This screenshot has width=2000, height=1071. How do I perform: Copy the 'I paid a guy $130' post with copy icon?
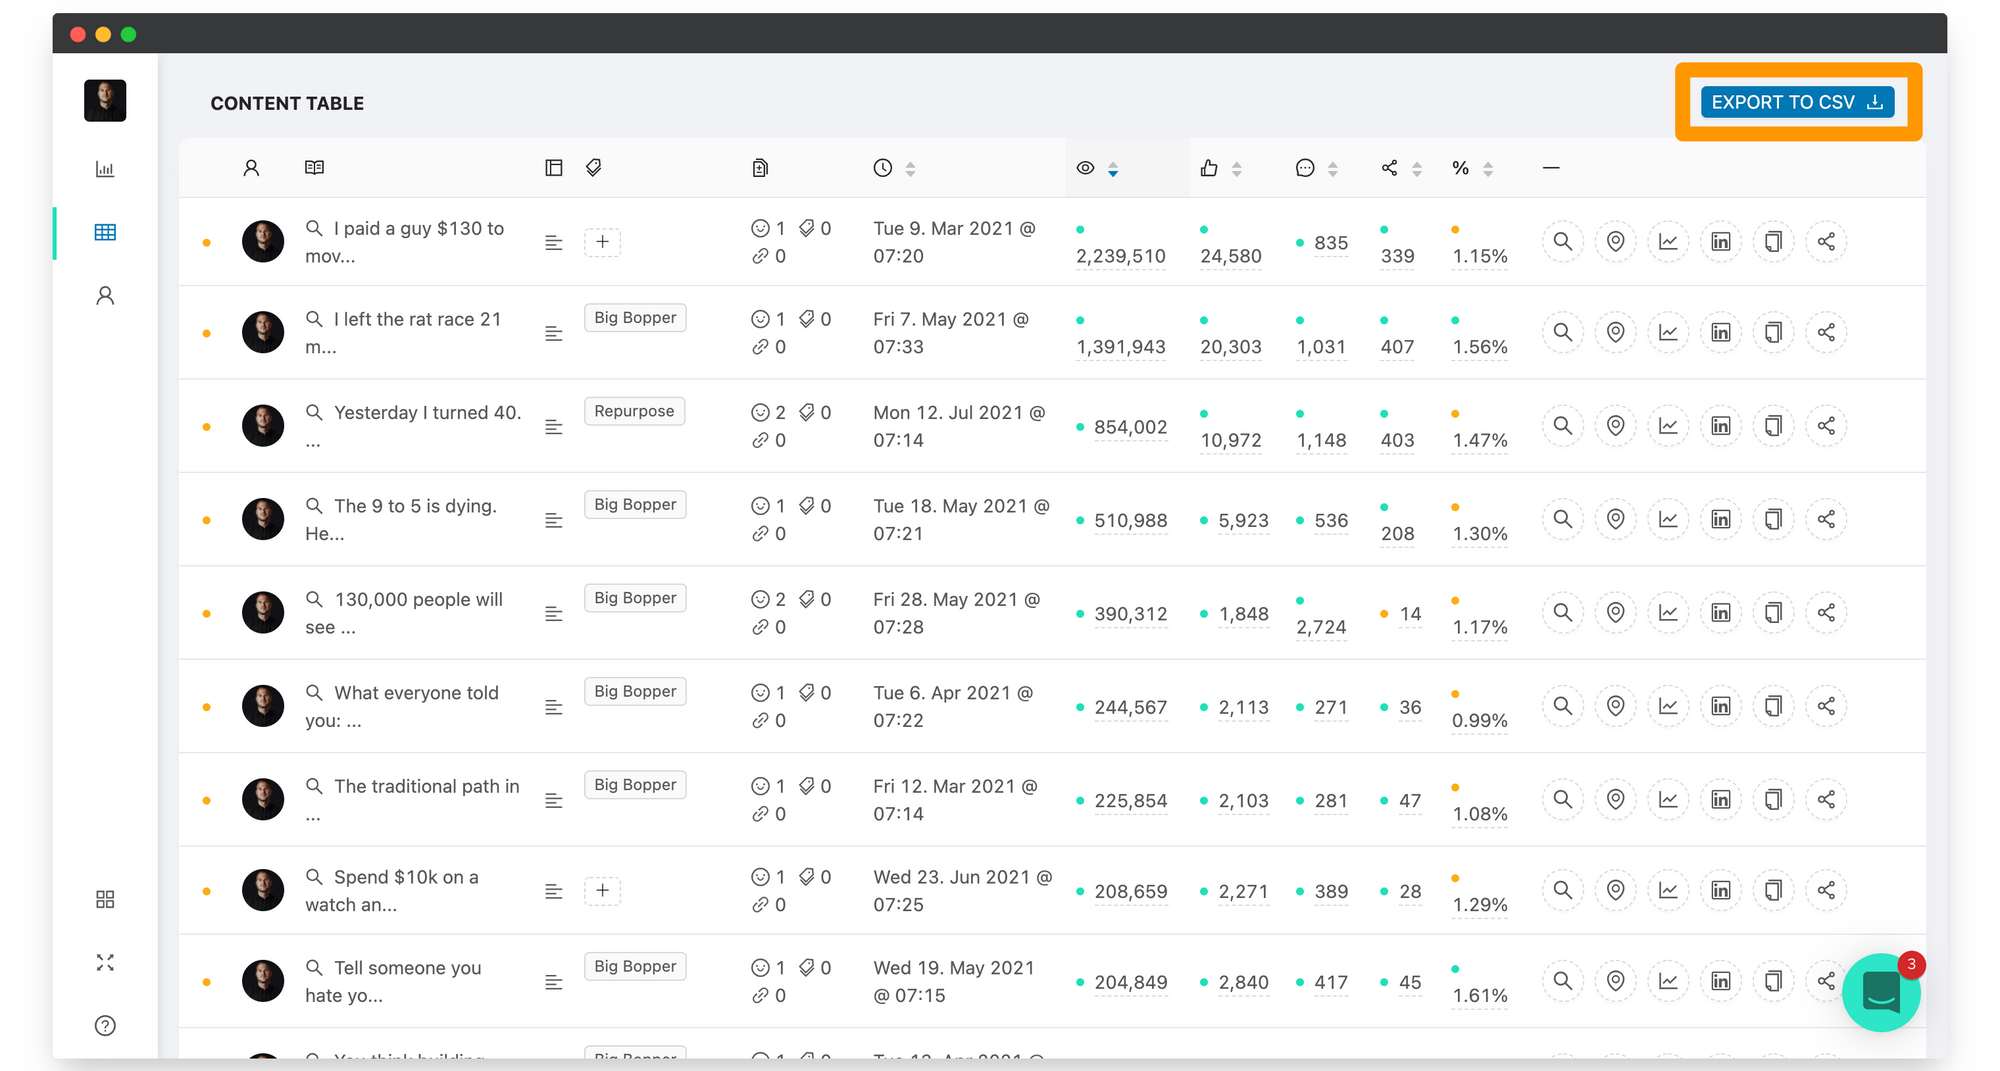pos(1773,241)
